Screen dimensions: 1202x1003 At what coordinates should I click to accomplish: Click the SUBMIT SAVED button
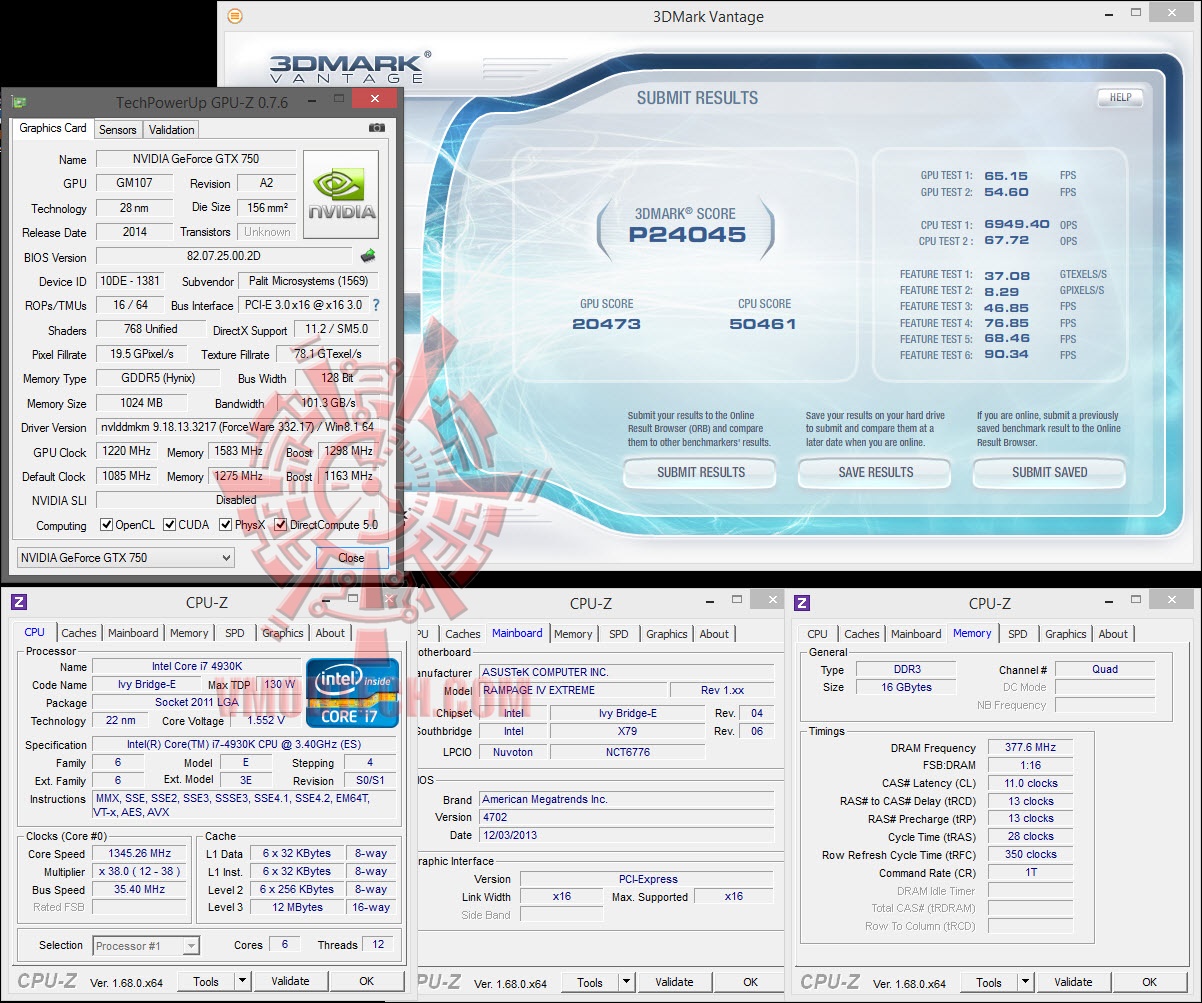[1049, 472]
